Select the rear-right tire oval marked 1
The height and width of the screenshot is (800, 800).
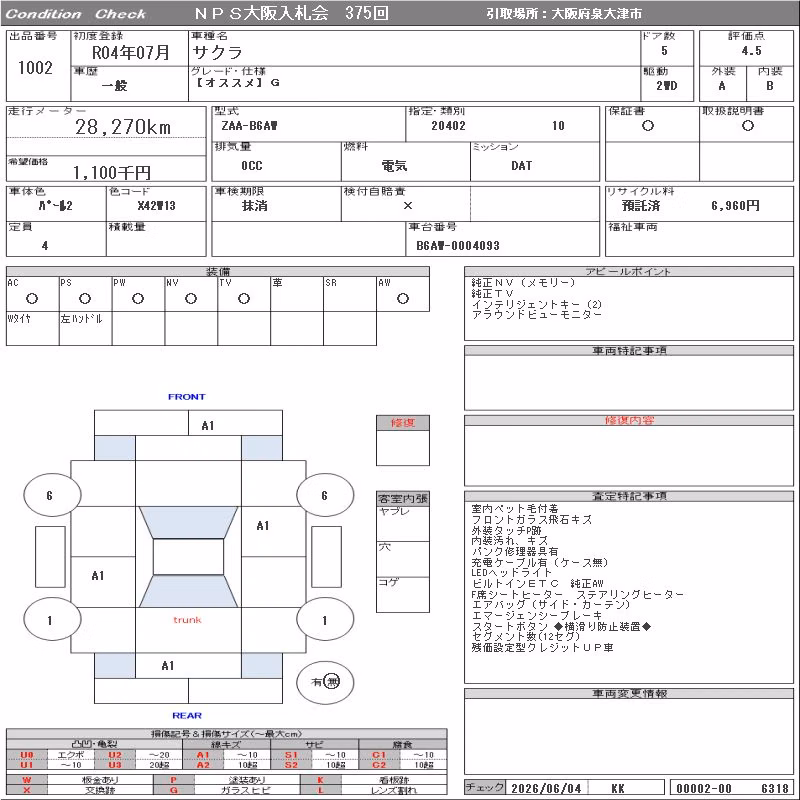click(325, 620)
